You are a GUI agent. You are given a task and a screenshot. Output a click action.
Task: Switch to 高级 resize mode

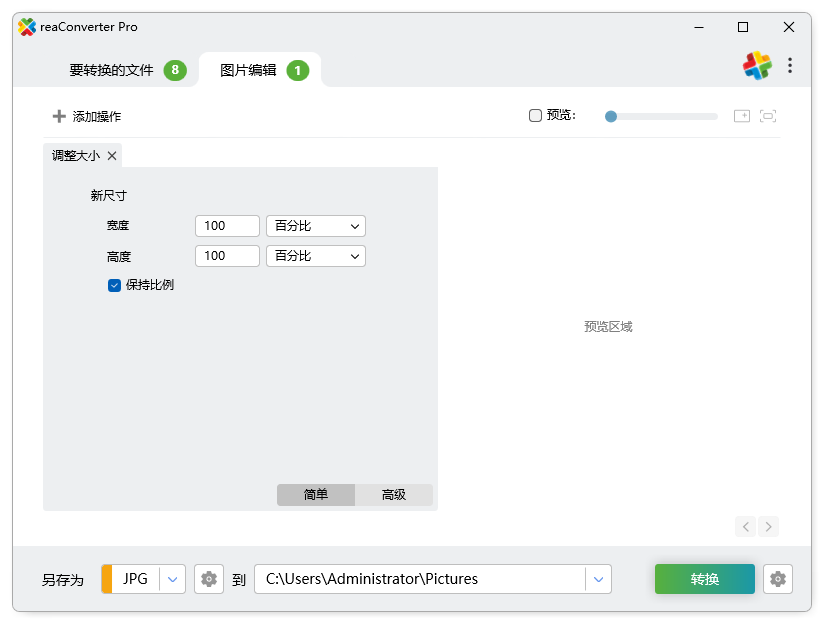394,494
